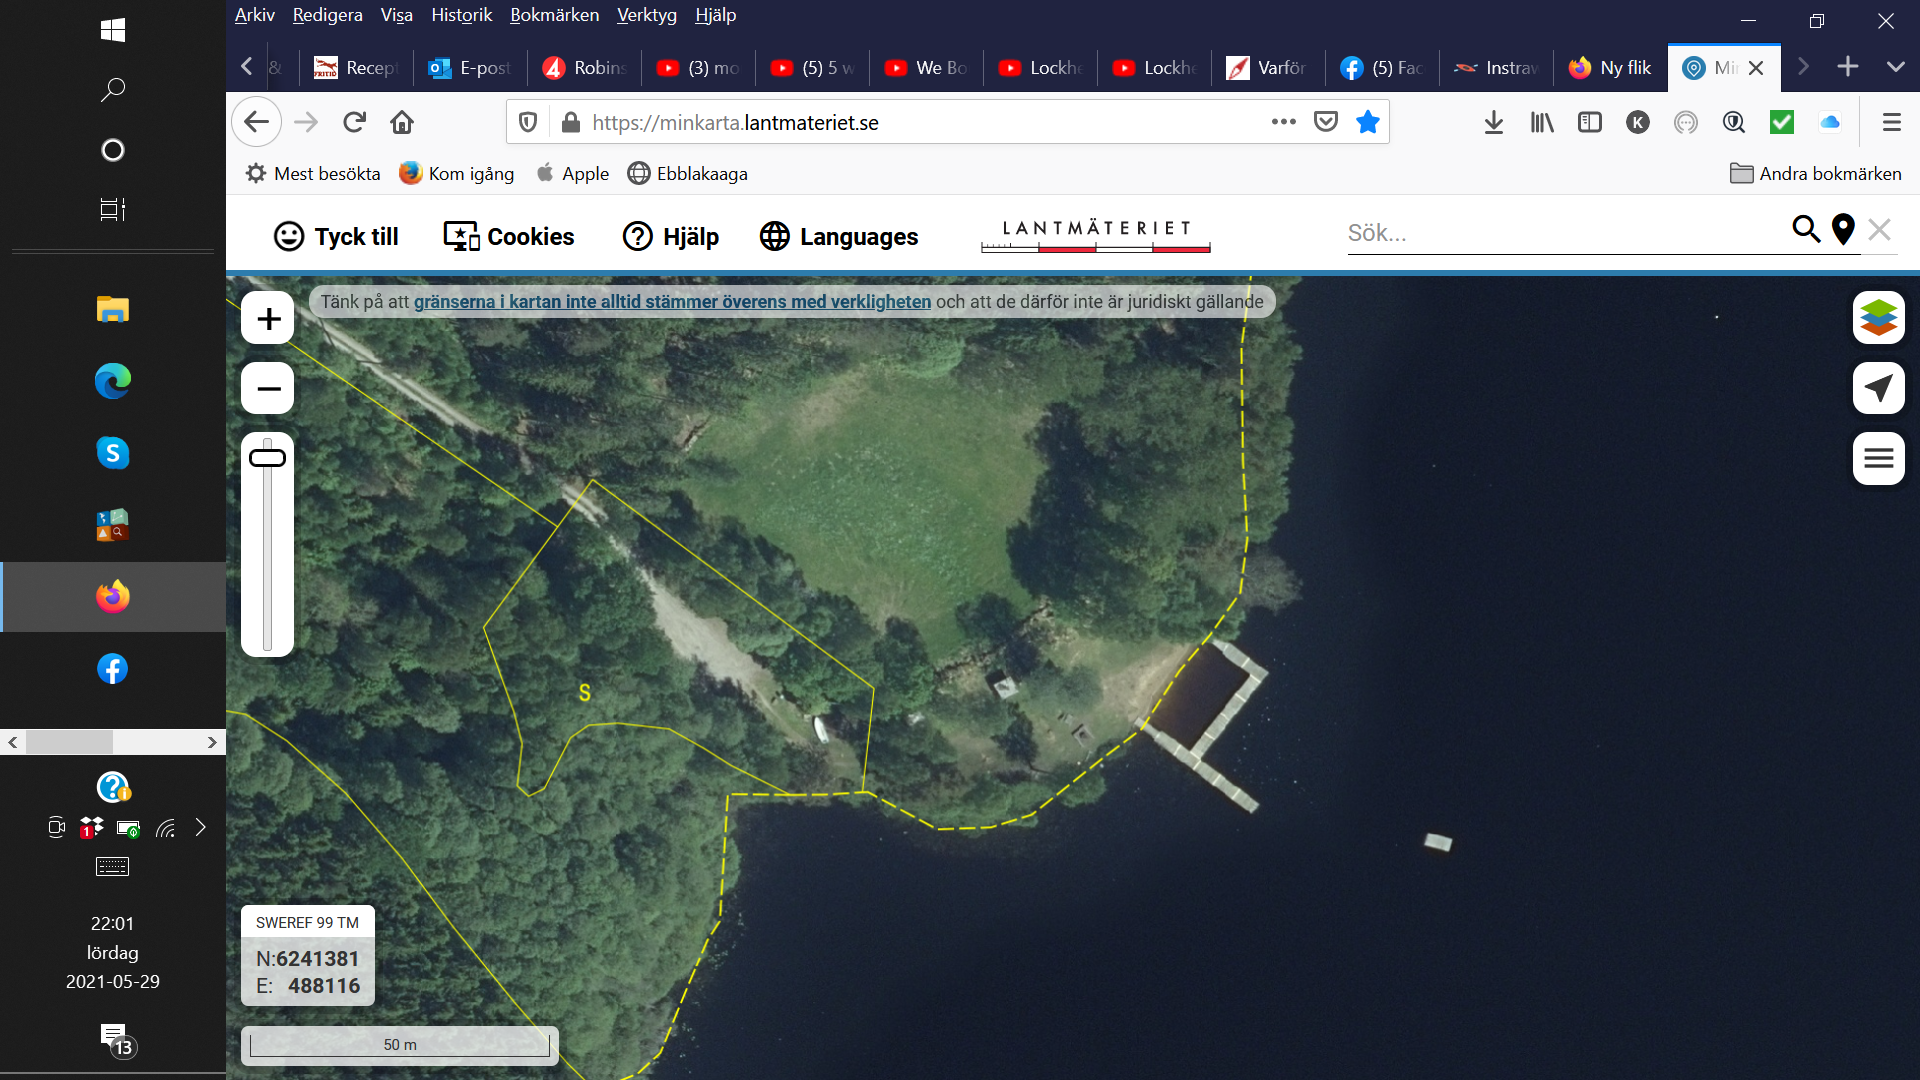The height and width of the screenshot is (1080, 1920).
Task: Open the Languages selector
Action: coord(839,237)
